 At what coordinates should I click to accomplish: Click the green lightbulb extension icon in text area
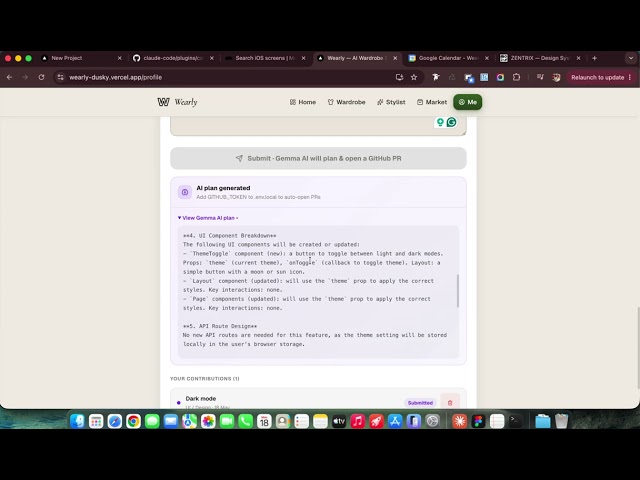pyautogui.click(x=440, y=122)
